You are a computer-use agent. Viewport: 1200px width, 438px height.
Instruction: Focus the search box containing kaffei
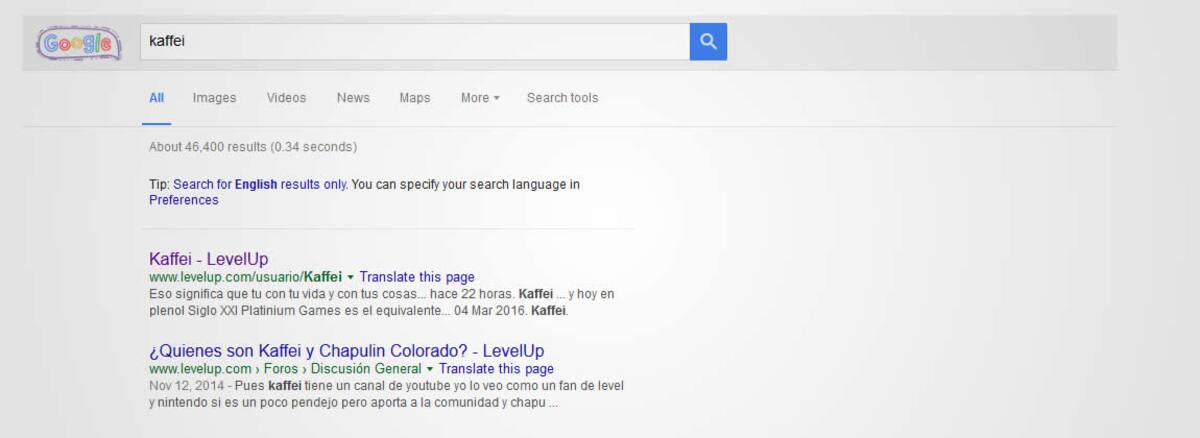click(415, 41)
